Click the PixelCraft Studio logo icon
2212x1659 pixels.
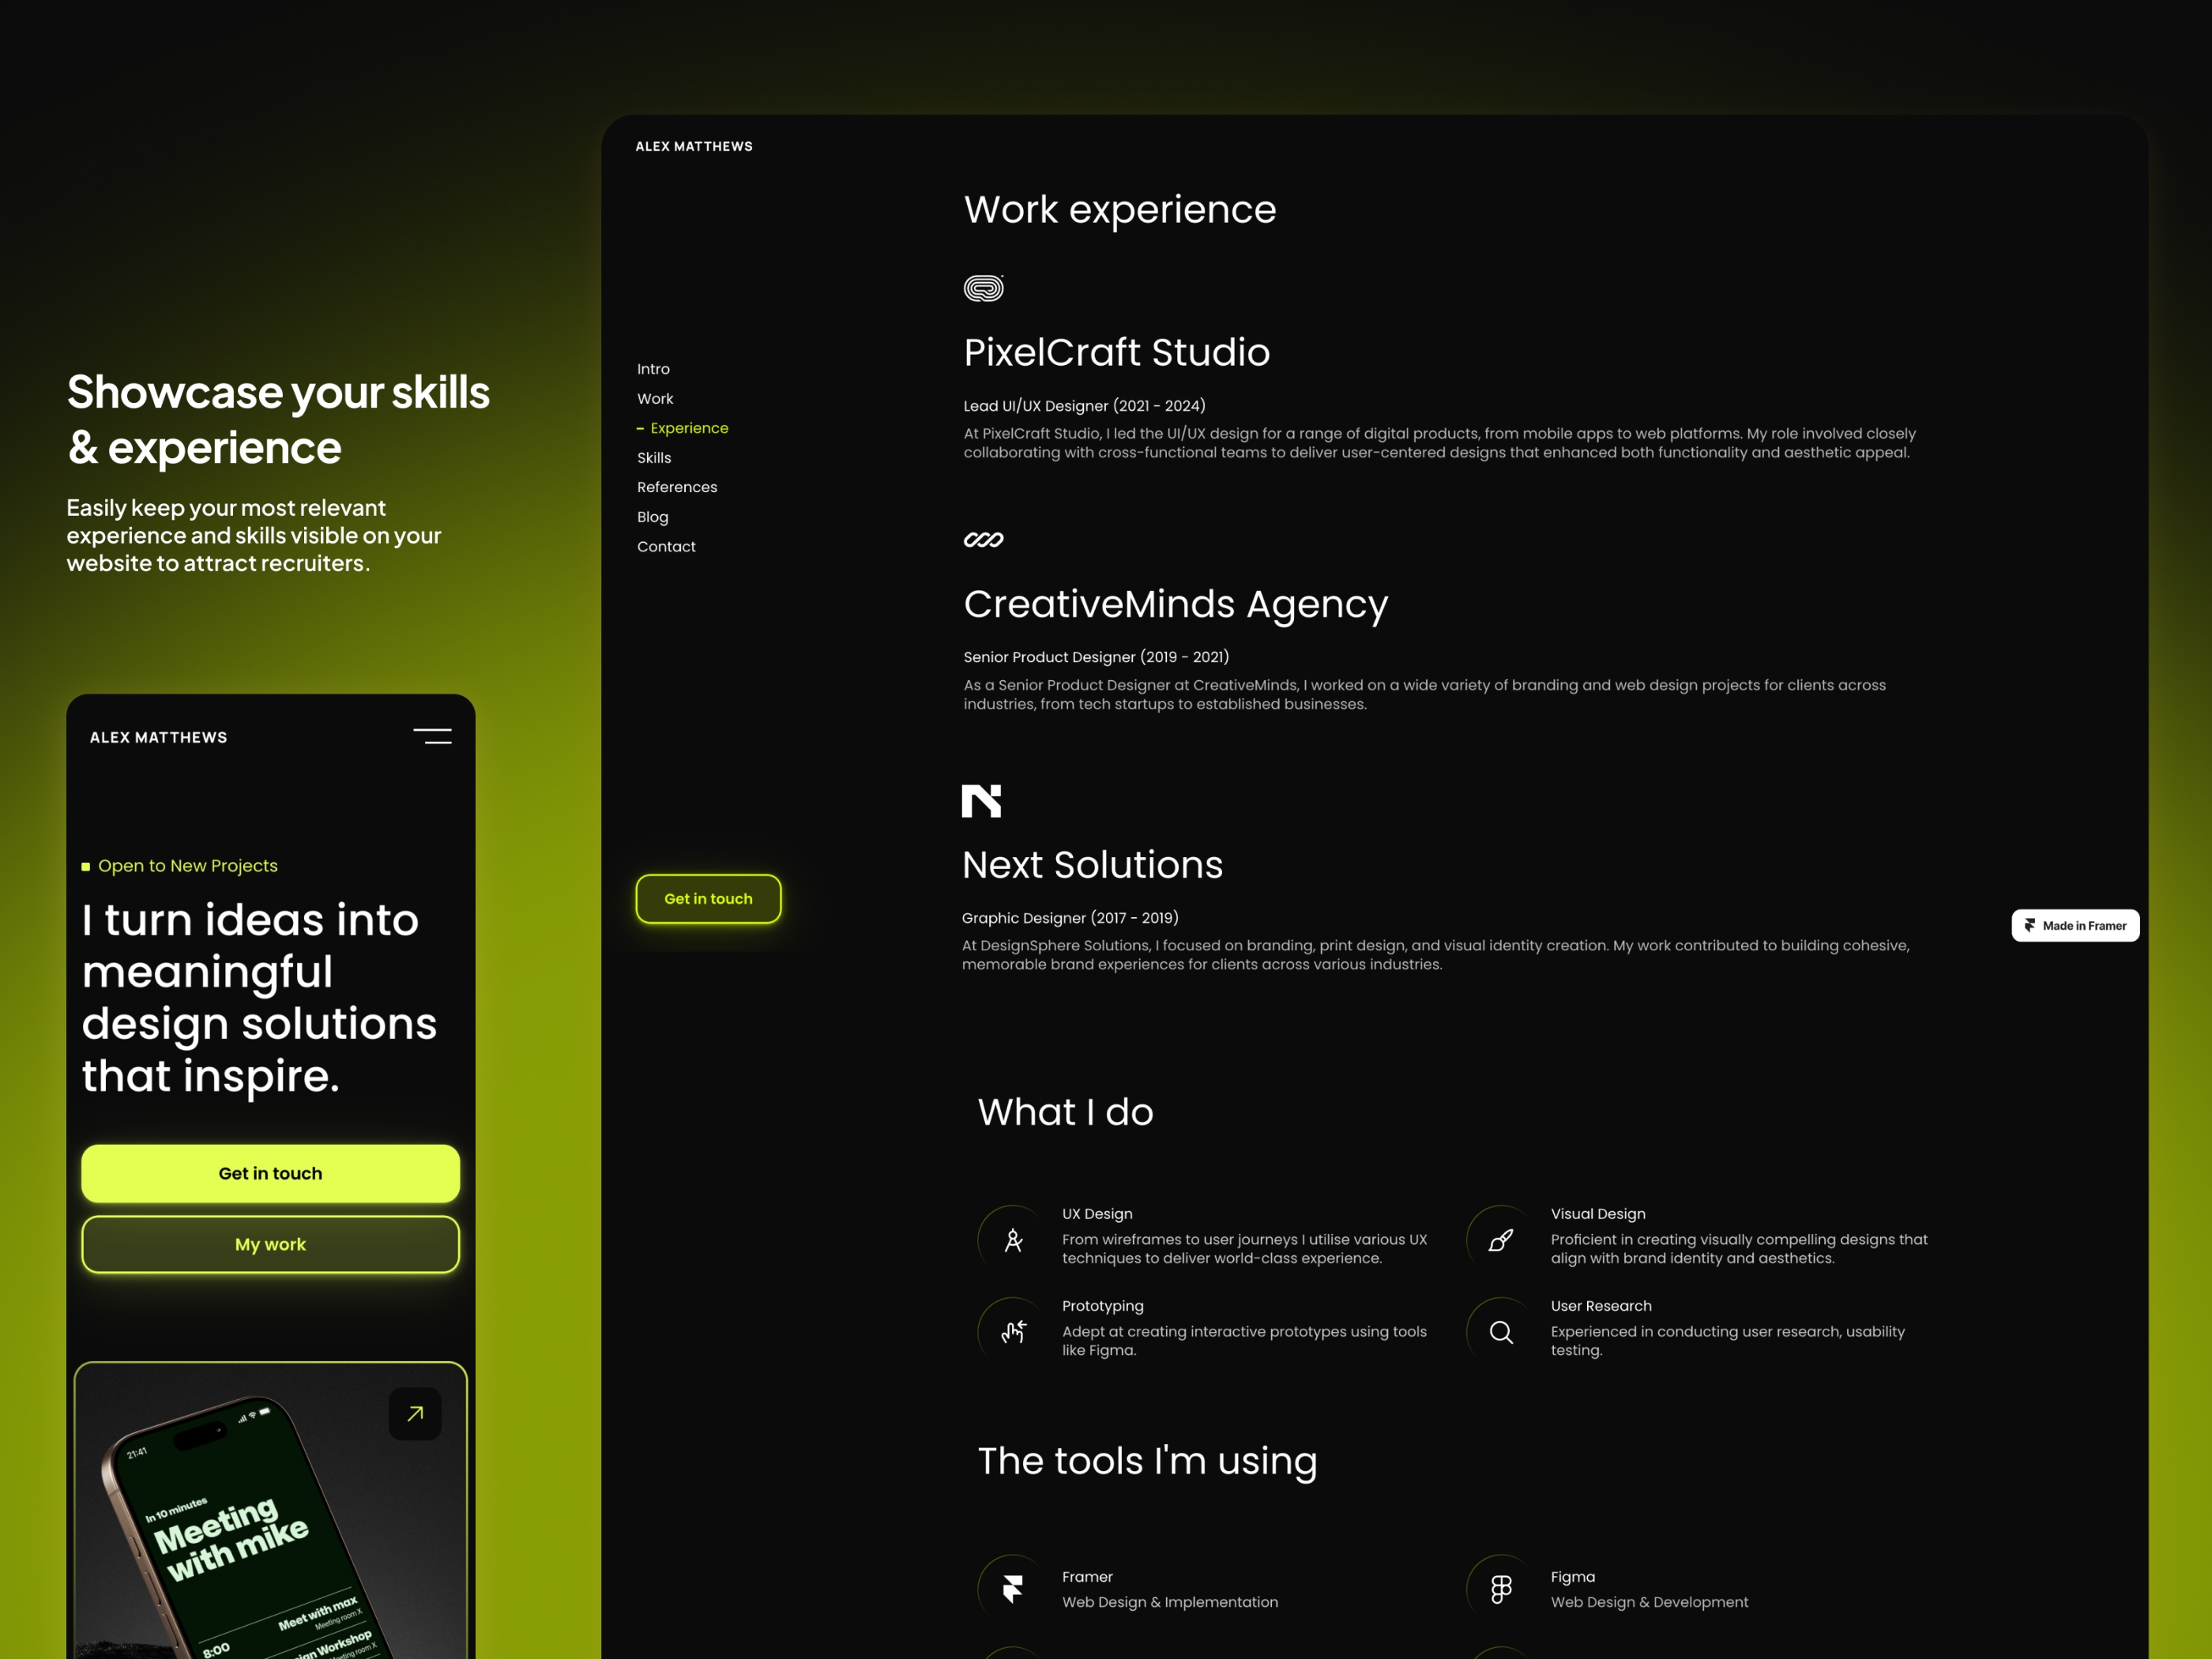click(x=984, y=286)
